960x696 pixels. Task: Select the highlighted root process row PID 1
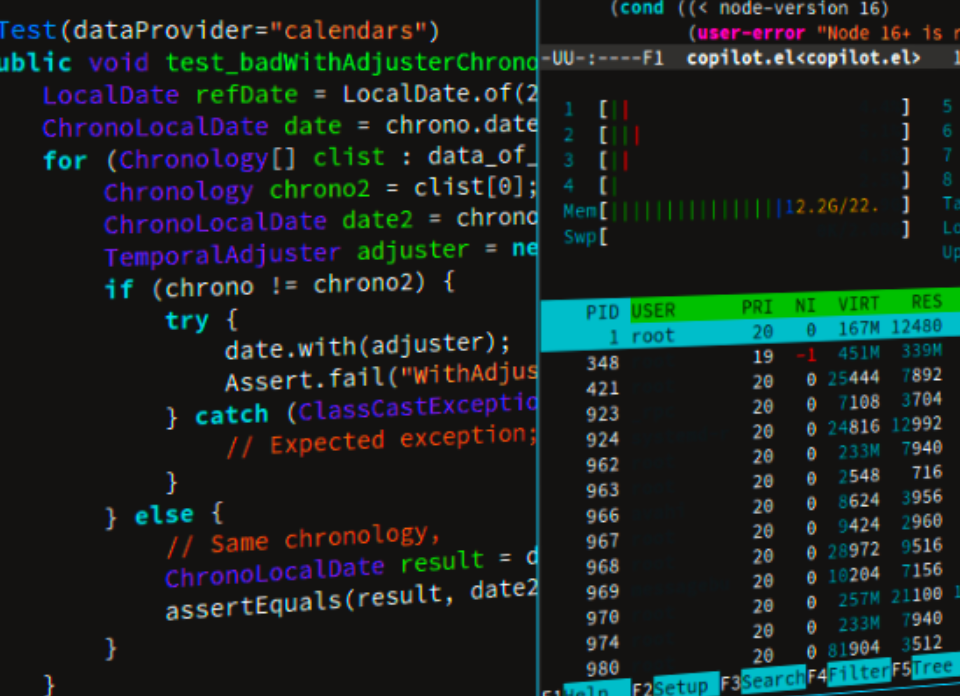(751, 334)
